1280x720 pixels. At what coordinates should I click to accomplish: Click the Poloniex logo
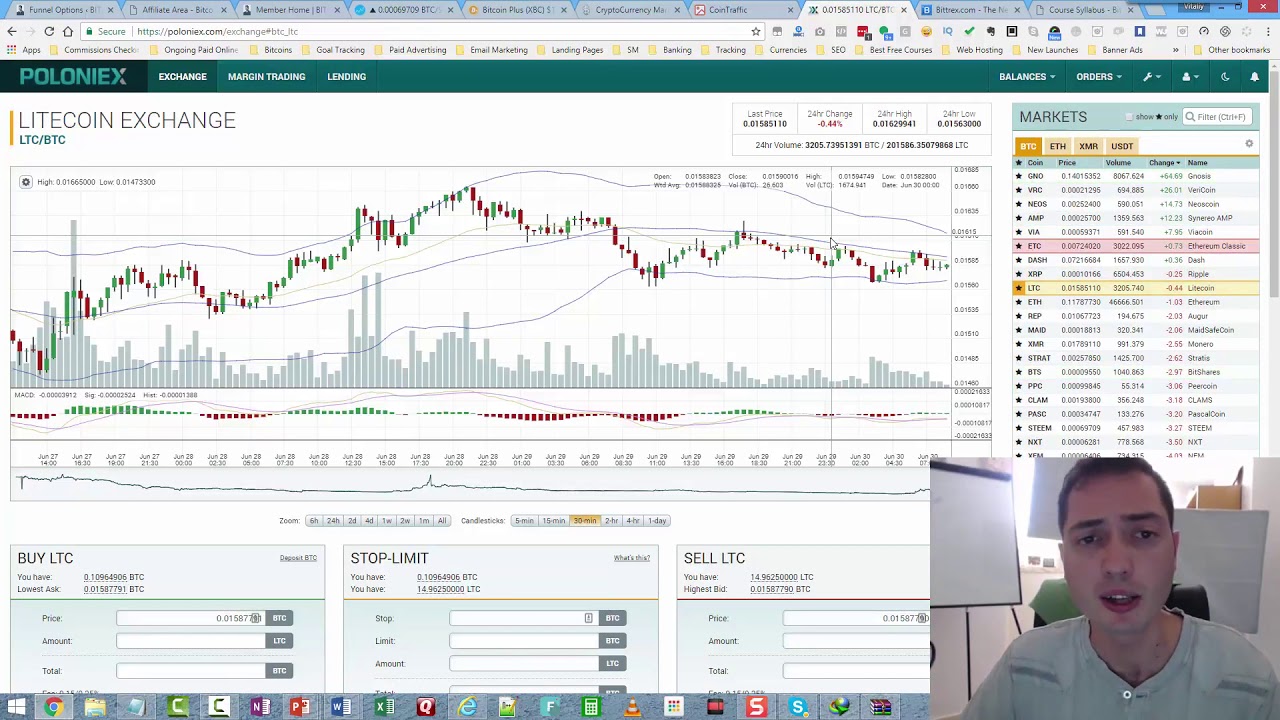pos(73,76)
